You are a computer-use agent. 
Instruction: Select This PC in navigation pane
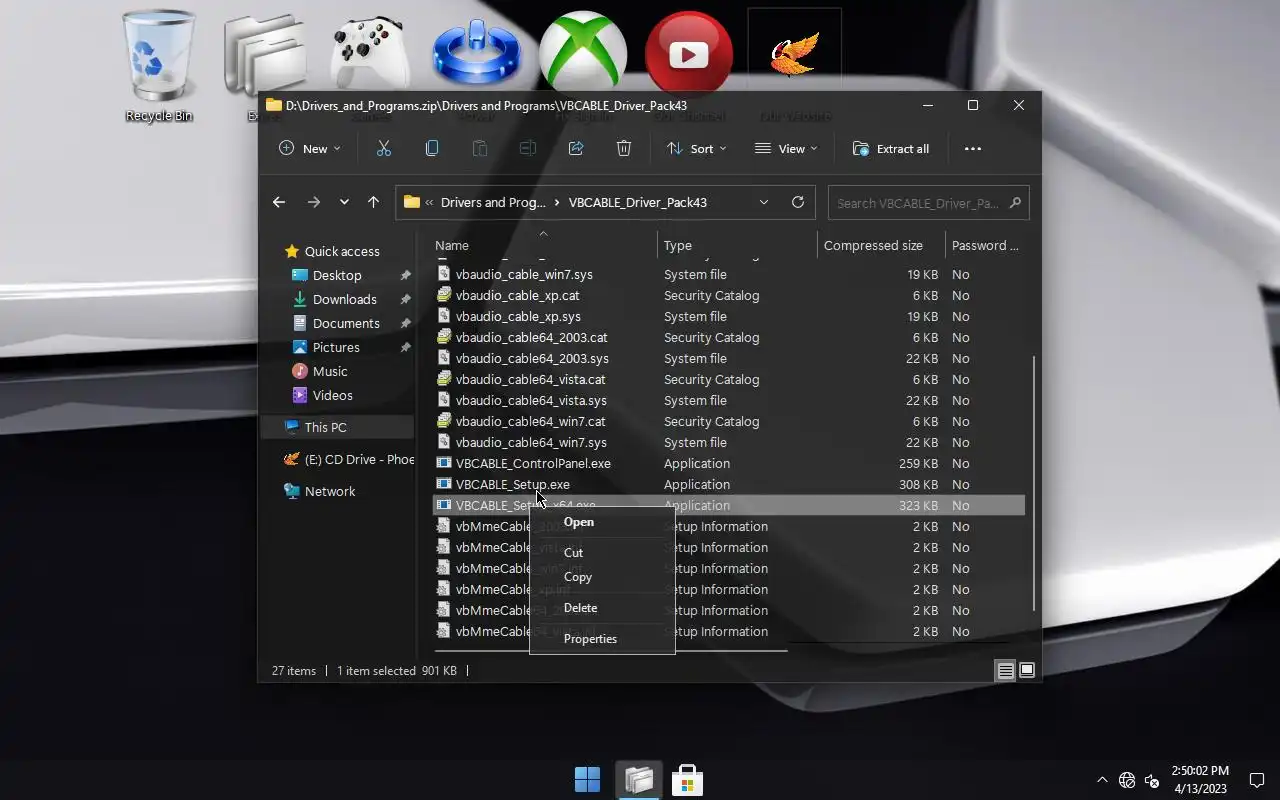tap(337, 427)
